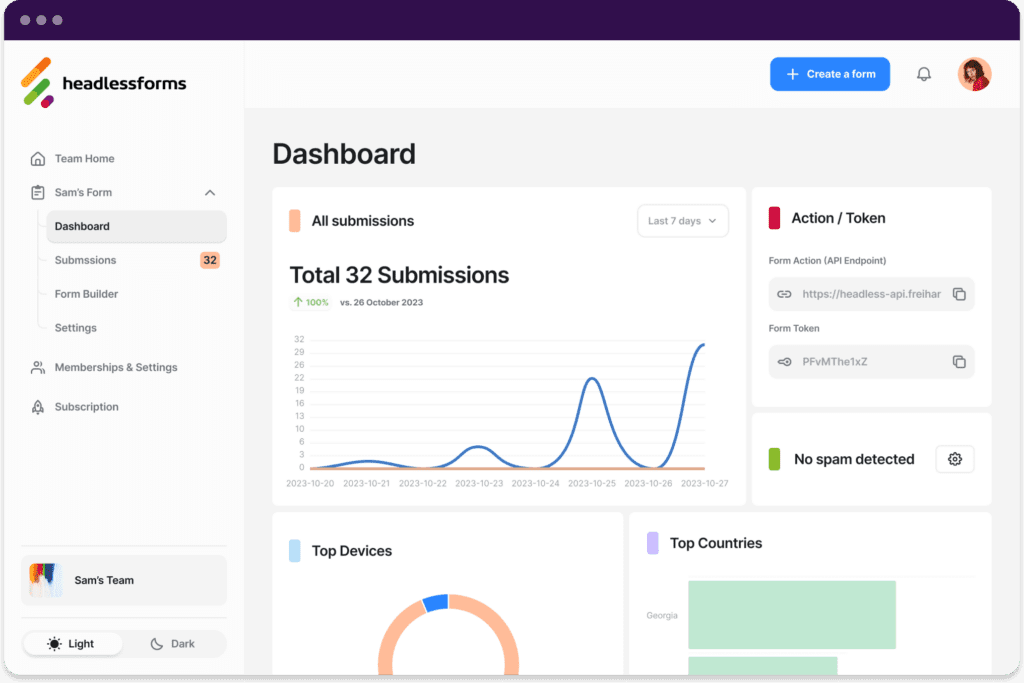Switch to Light theme mode
This screenshot has width=1024, height=683.
[72, 644]
